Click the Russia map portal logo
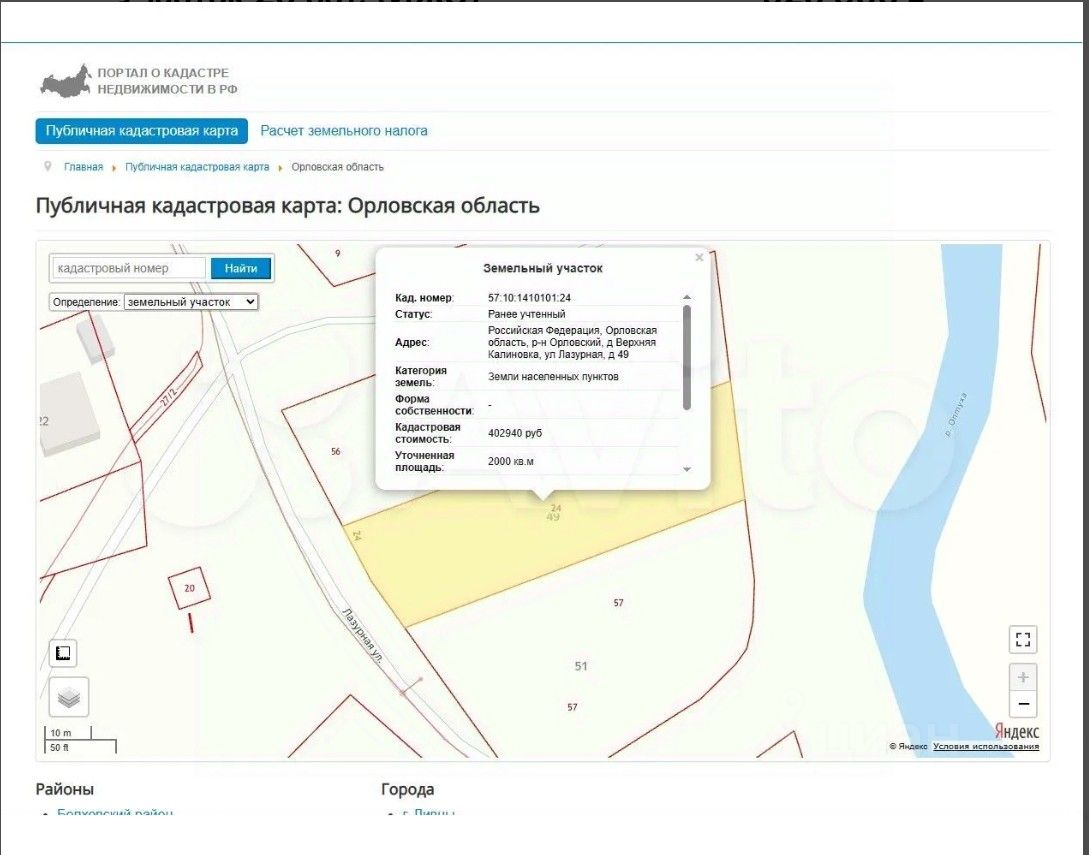 [66, 81]
